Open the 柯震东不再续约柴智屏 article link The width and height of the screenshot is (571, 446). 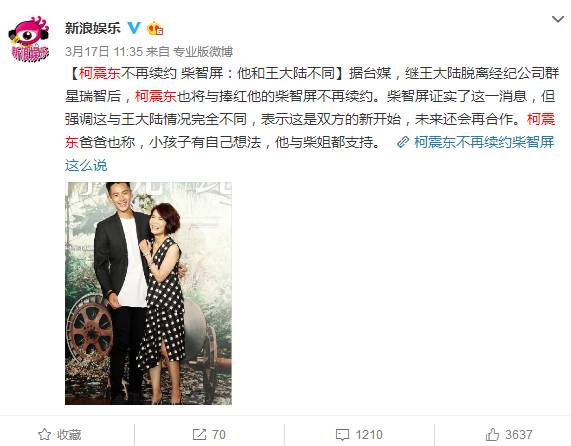tap(484, 142)
